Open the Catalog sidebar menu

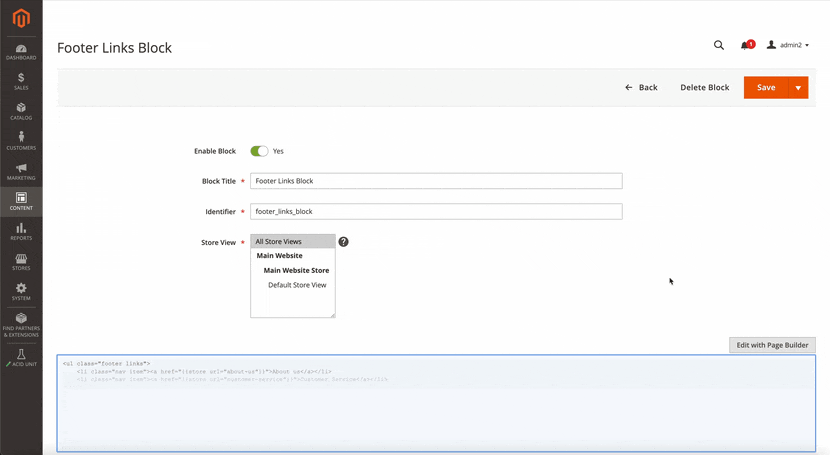[x=21, y=112]
